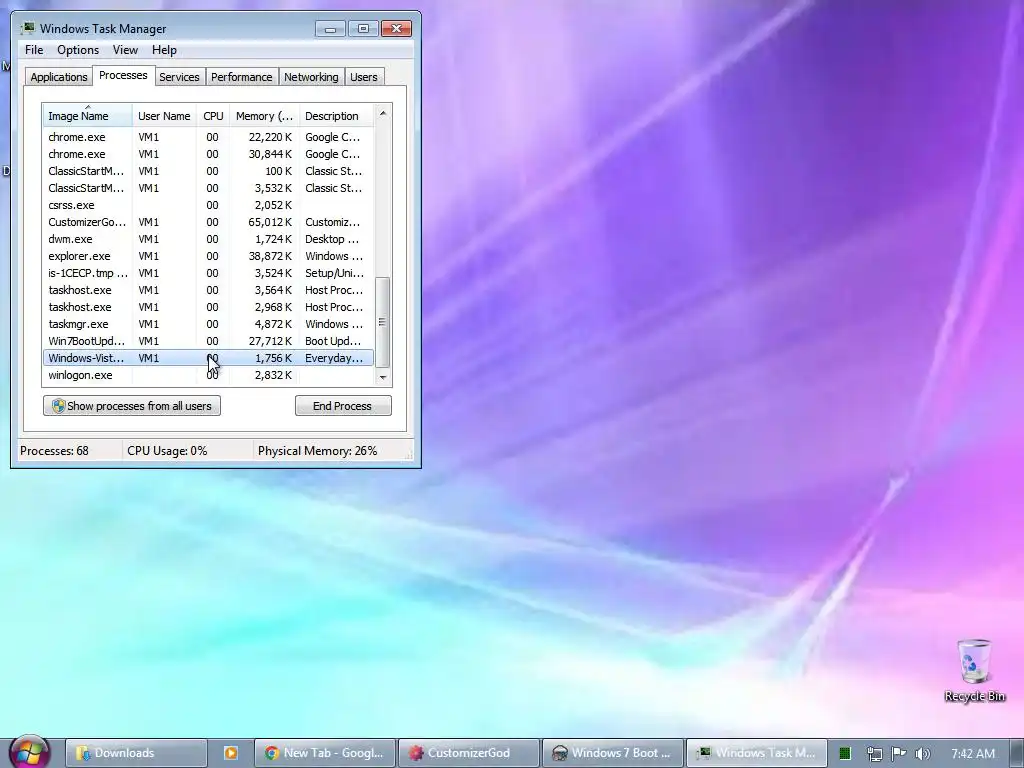Image resolution: width=1024 pixels, height=768 pixels.
Task: Select the winlogon.exe process row
Action: pyautogui.click(x=208, y=375)
